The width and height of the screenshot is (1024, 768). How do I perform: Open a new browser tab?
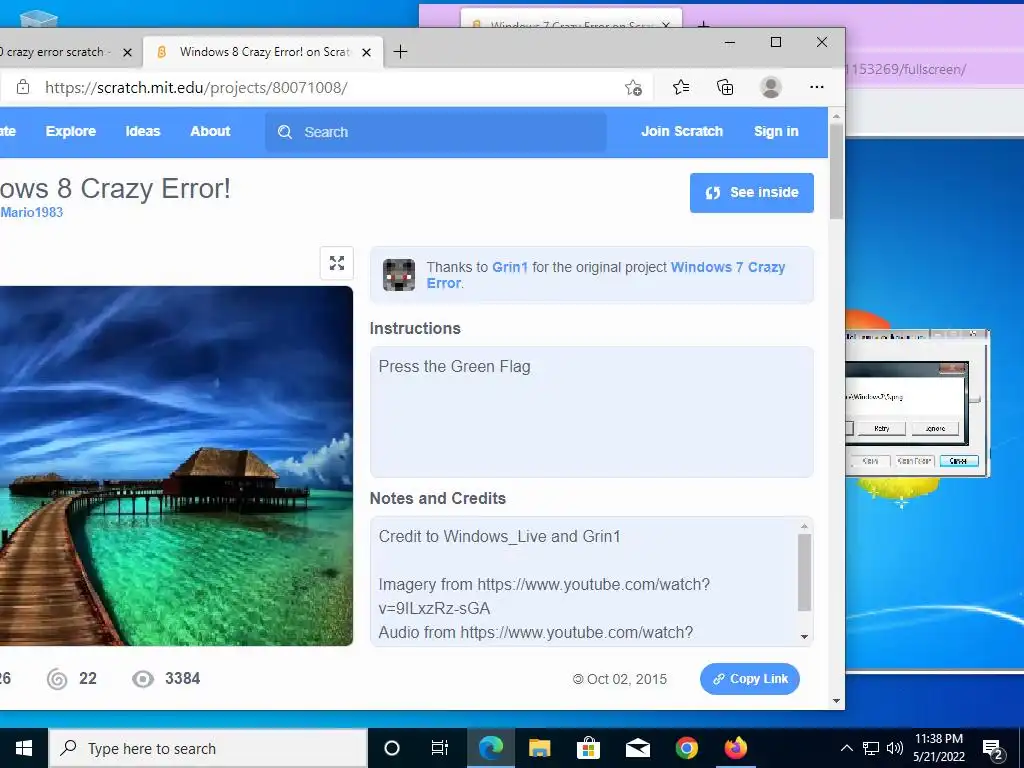coord(400,52)
